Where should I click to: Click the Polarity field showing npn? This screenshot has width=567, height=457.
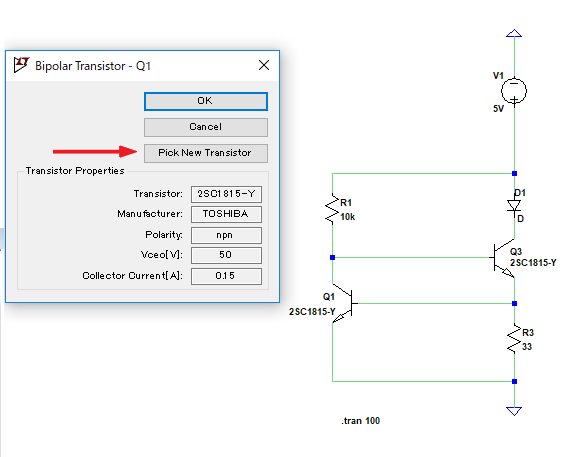click(x=226, y=235)
